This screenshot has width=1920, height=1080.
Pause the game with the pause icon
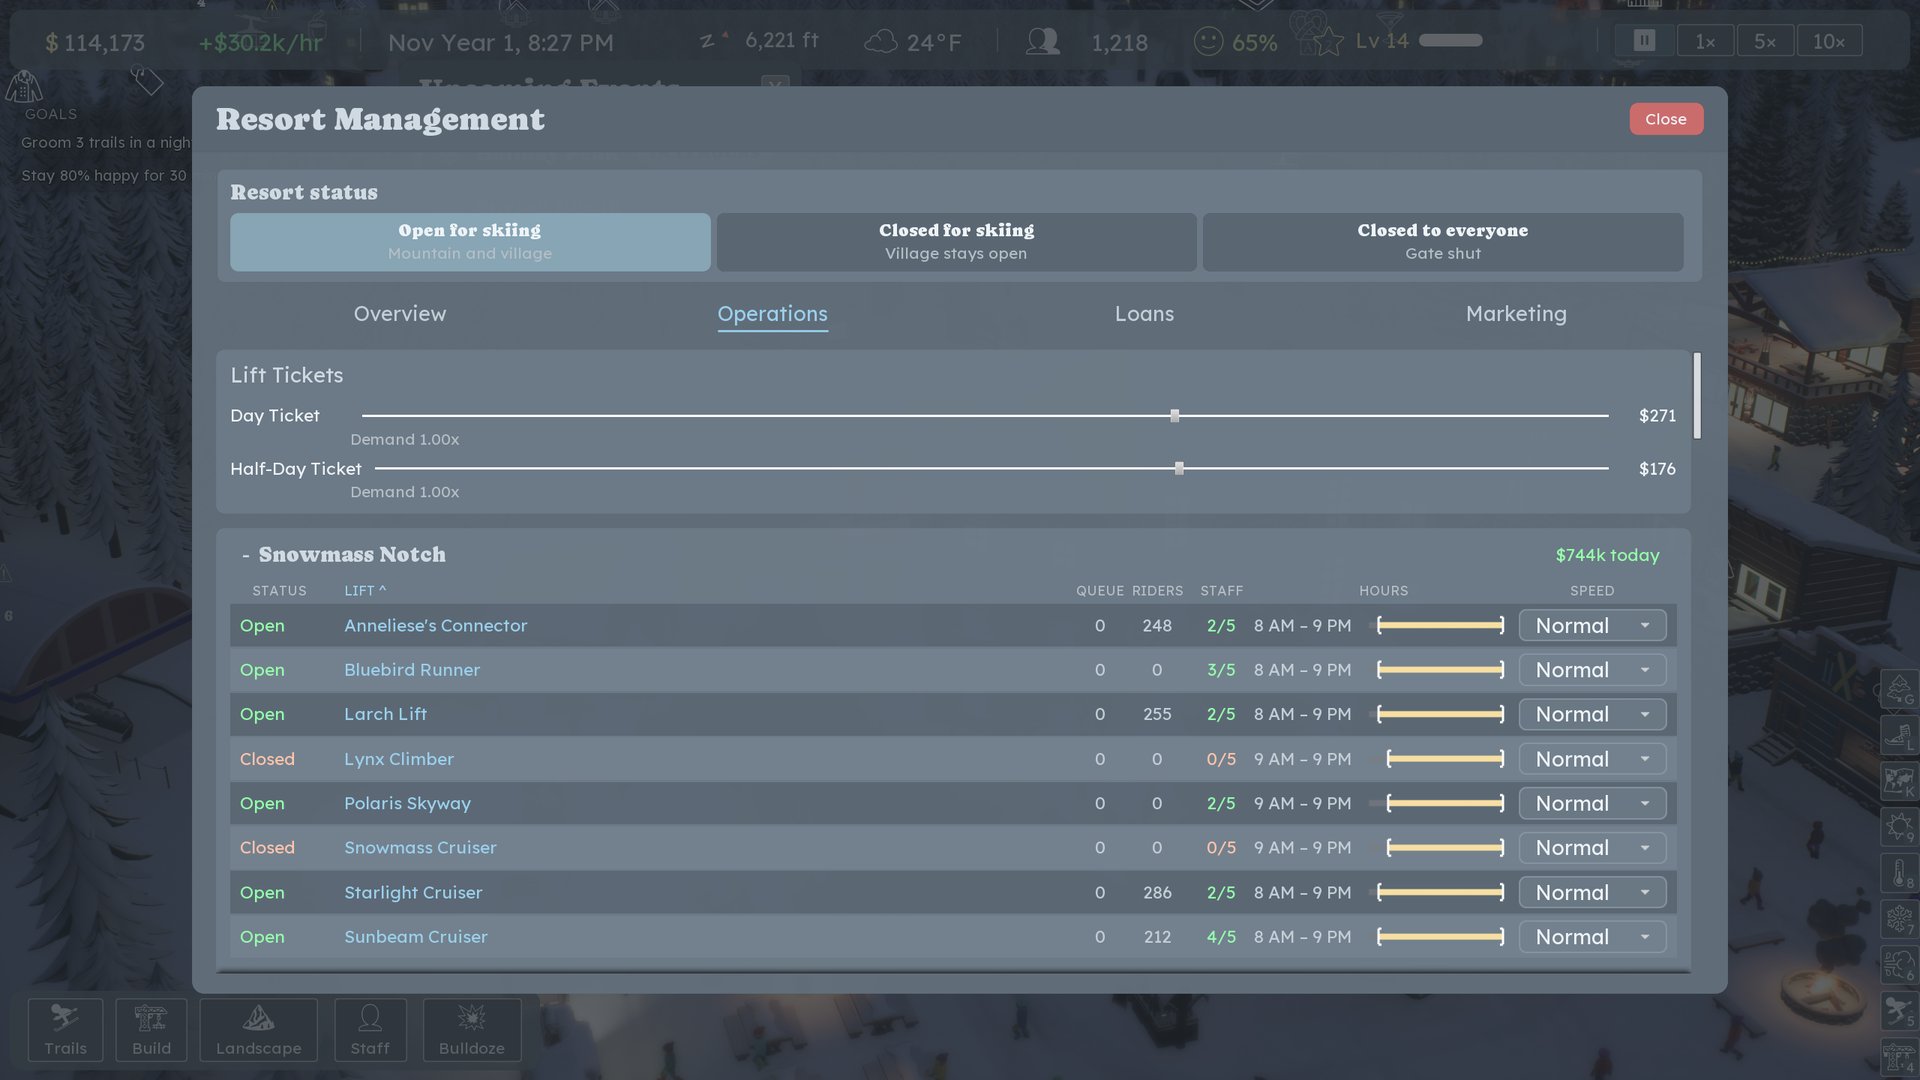1644,41
